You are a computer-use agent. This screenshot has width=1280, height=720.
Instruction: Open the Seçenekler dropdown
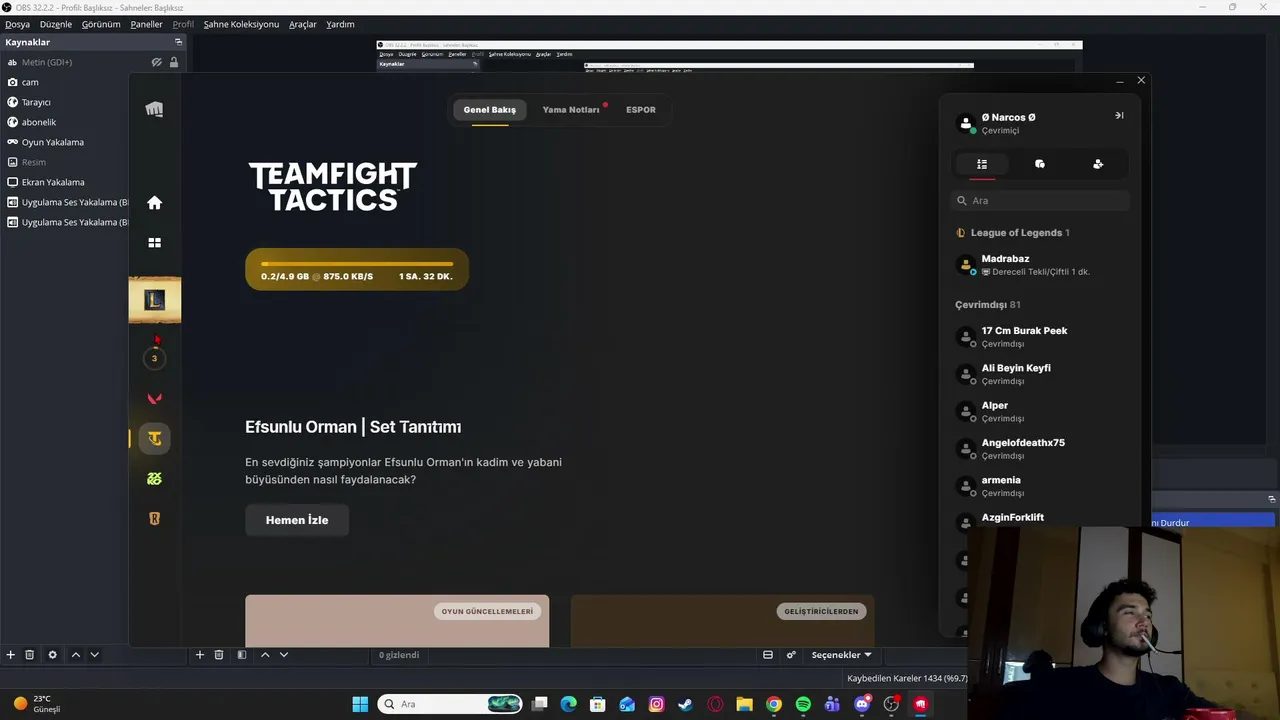(841, 655)
